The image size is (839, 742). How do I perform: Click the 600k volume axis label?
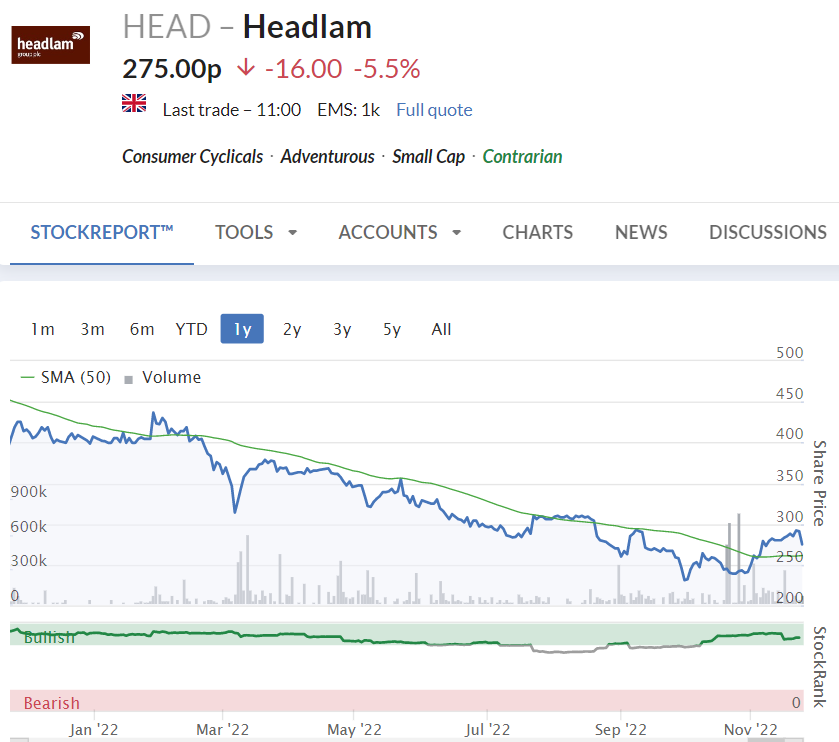pos(29,527)
